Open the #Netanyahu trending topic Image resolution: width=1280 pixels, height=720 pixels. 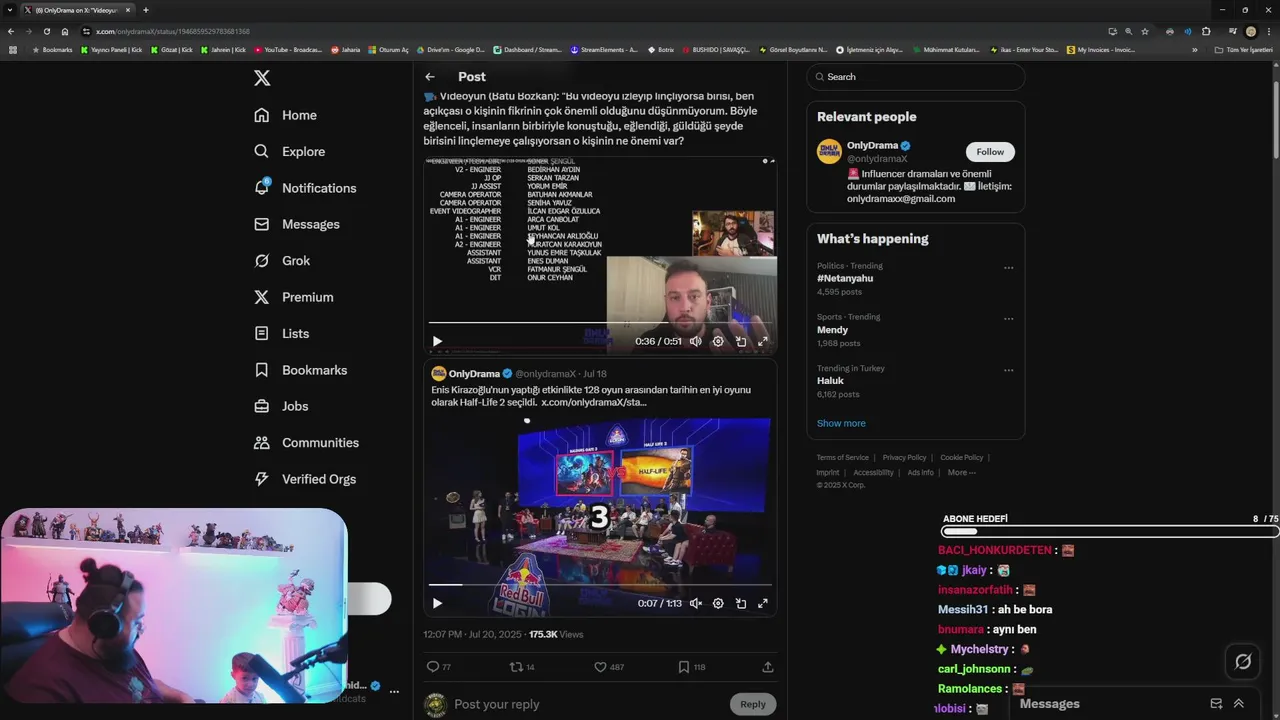(x=845, y=278)
